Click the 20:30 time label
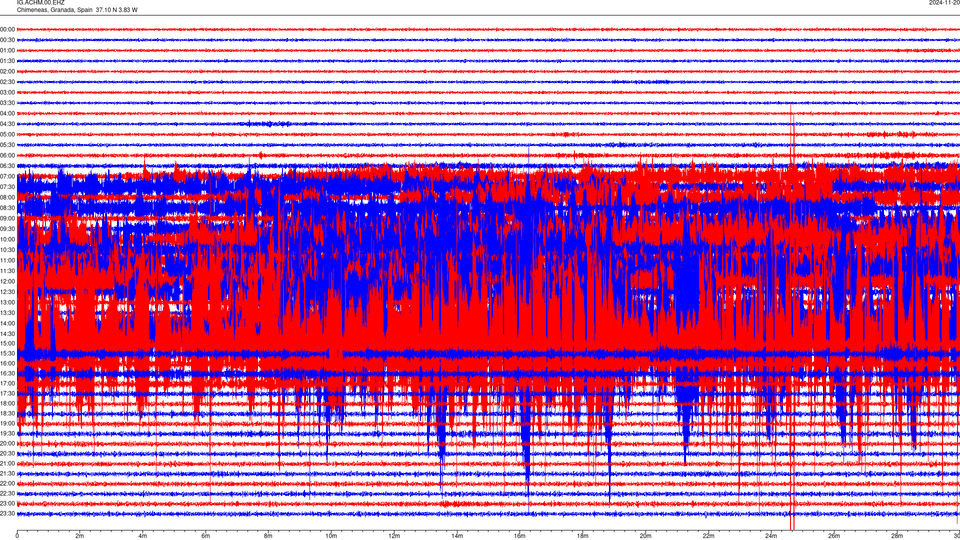The width and height of the screenshot is (960, 540). point(7,453)
